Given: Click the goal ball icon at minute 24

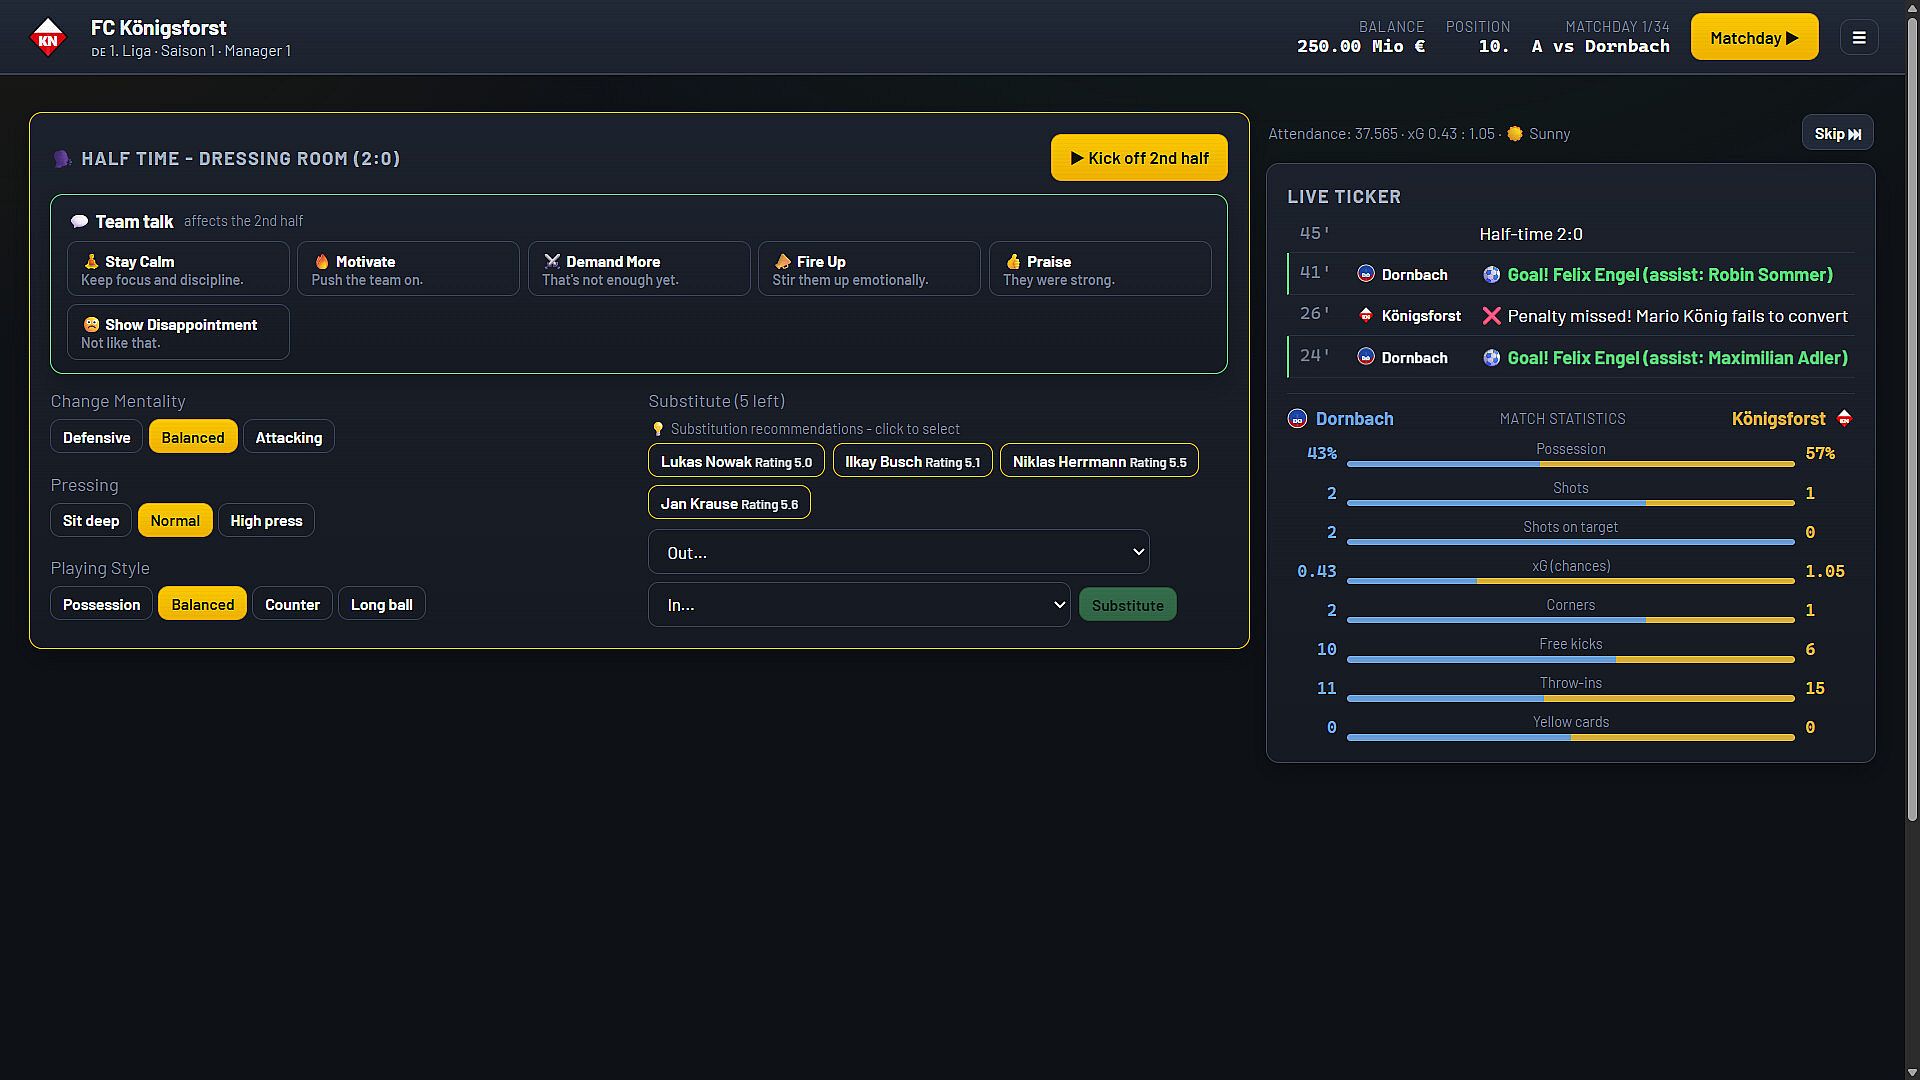Looking at the screenshot, I should point(1491,357).
